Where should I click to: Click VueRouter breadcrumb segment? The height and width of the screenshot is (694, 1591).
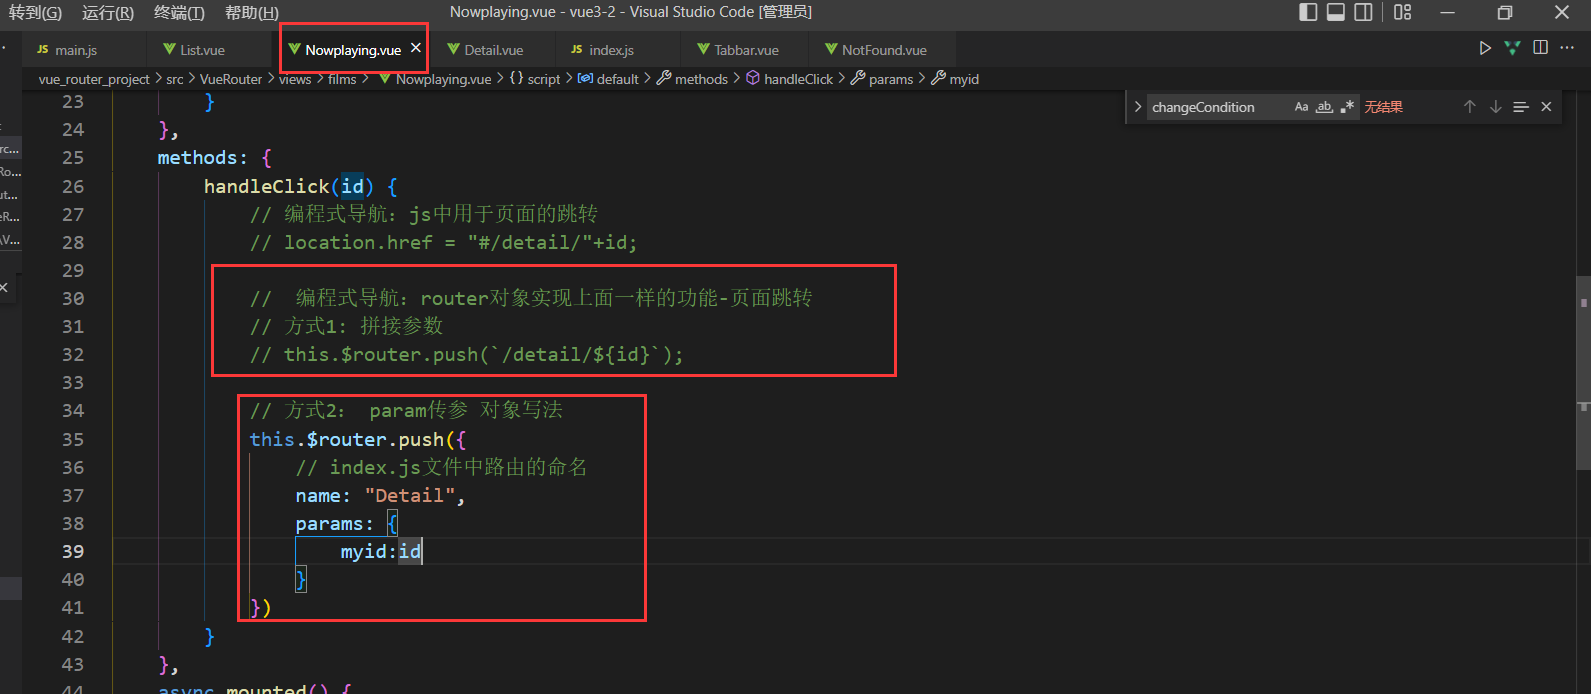tap(231, 79)
